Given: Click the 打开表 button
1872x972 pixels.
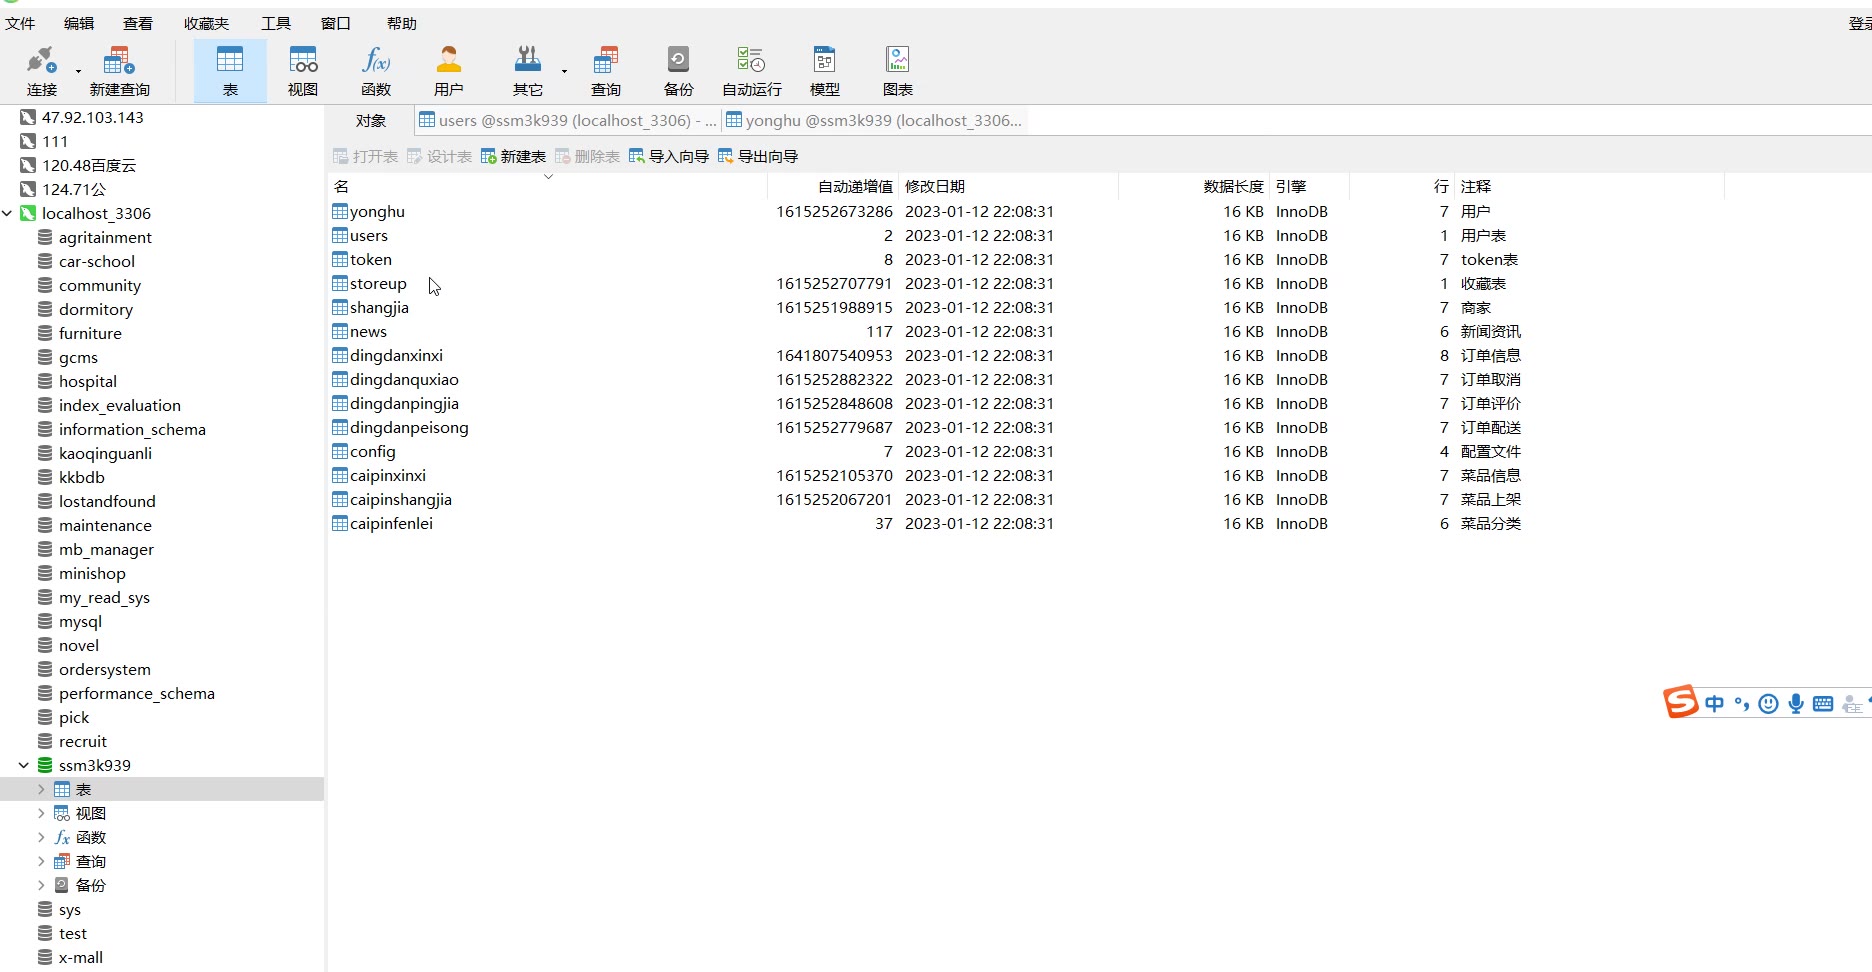Looking at the screenshot, I should (365, 156).
